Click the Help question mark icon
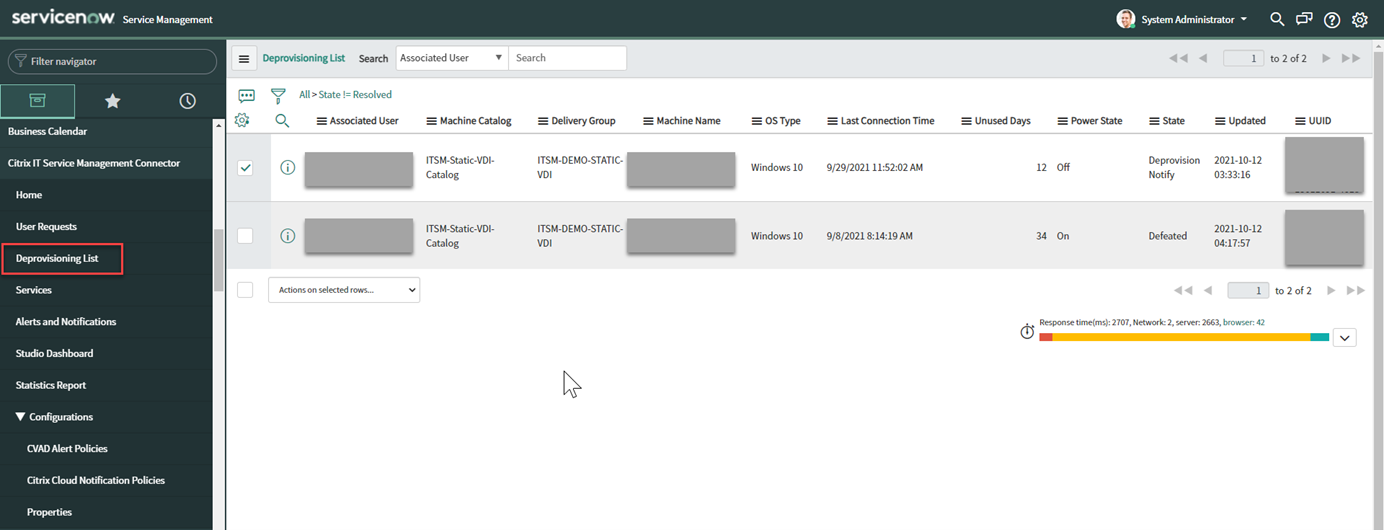 [1332, 20]
